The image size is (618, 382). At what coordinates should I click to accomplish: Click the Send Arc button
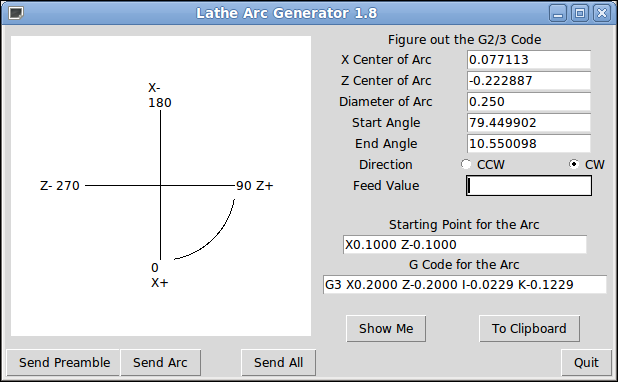point(160,362)
